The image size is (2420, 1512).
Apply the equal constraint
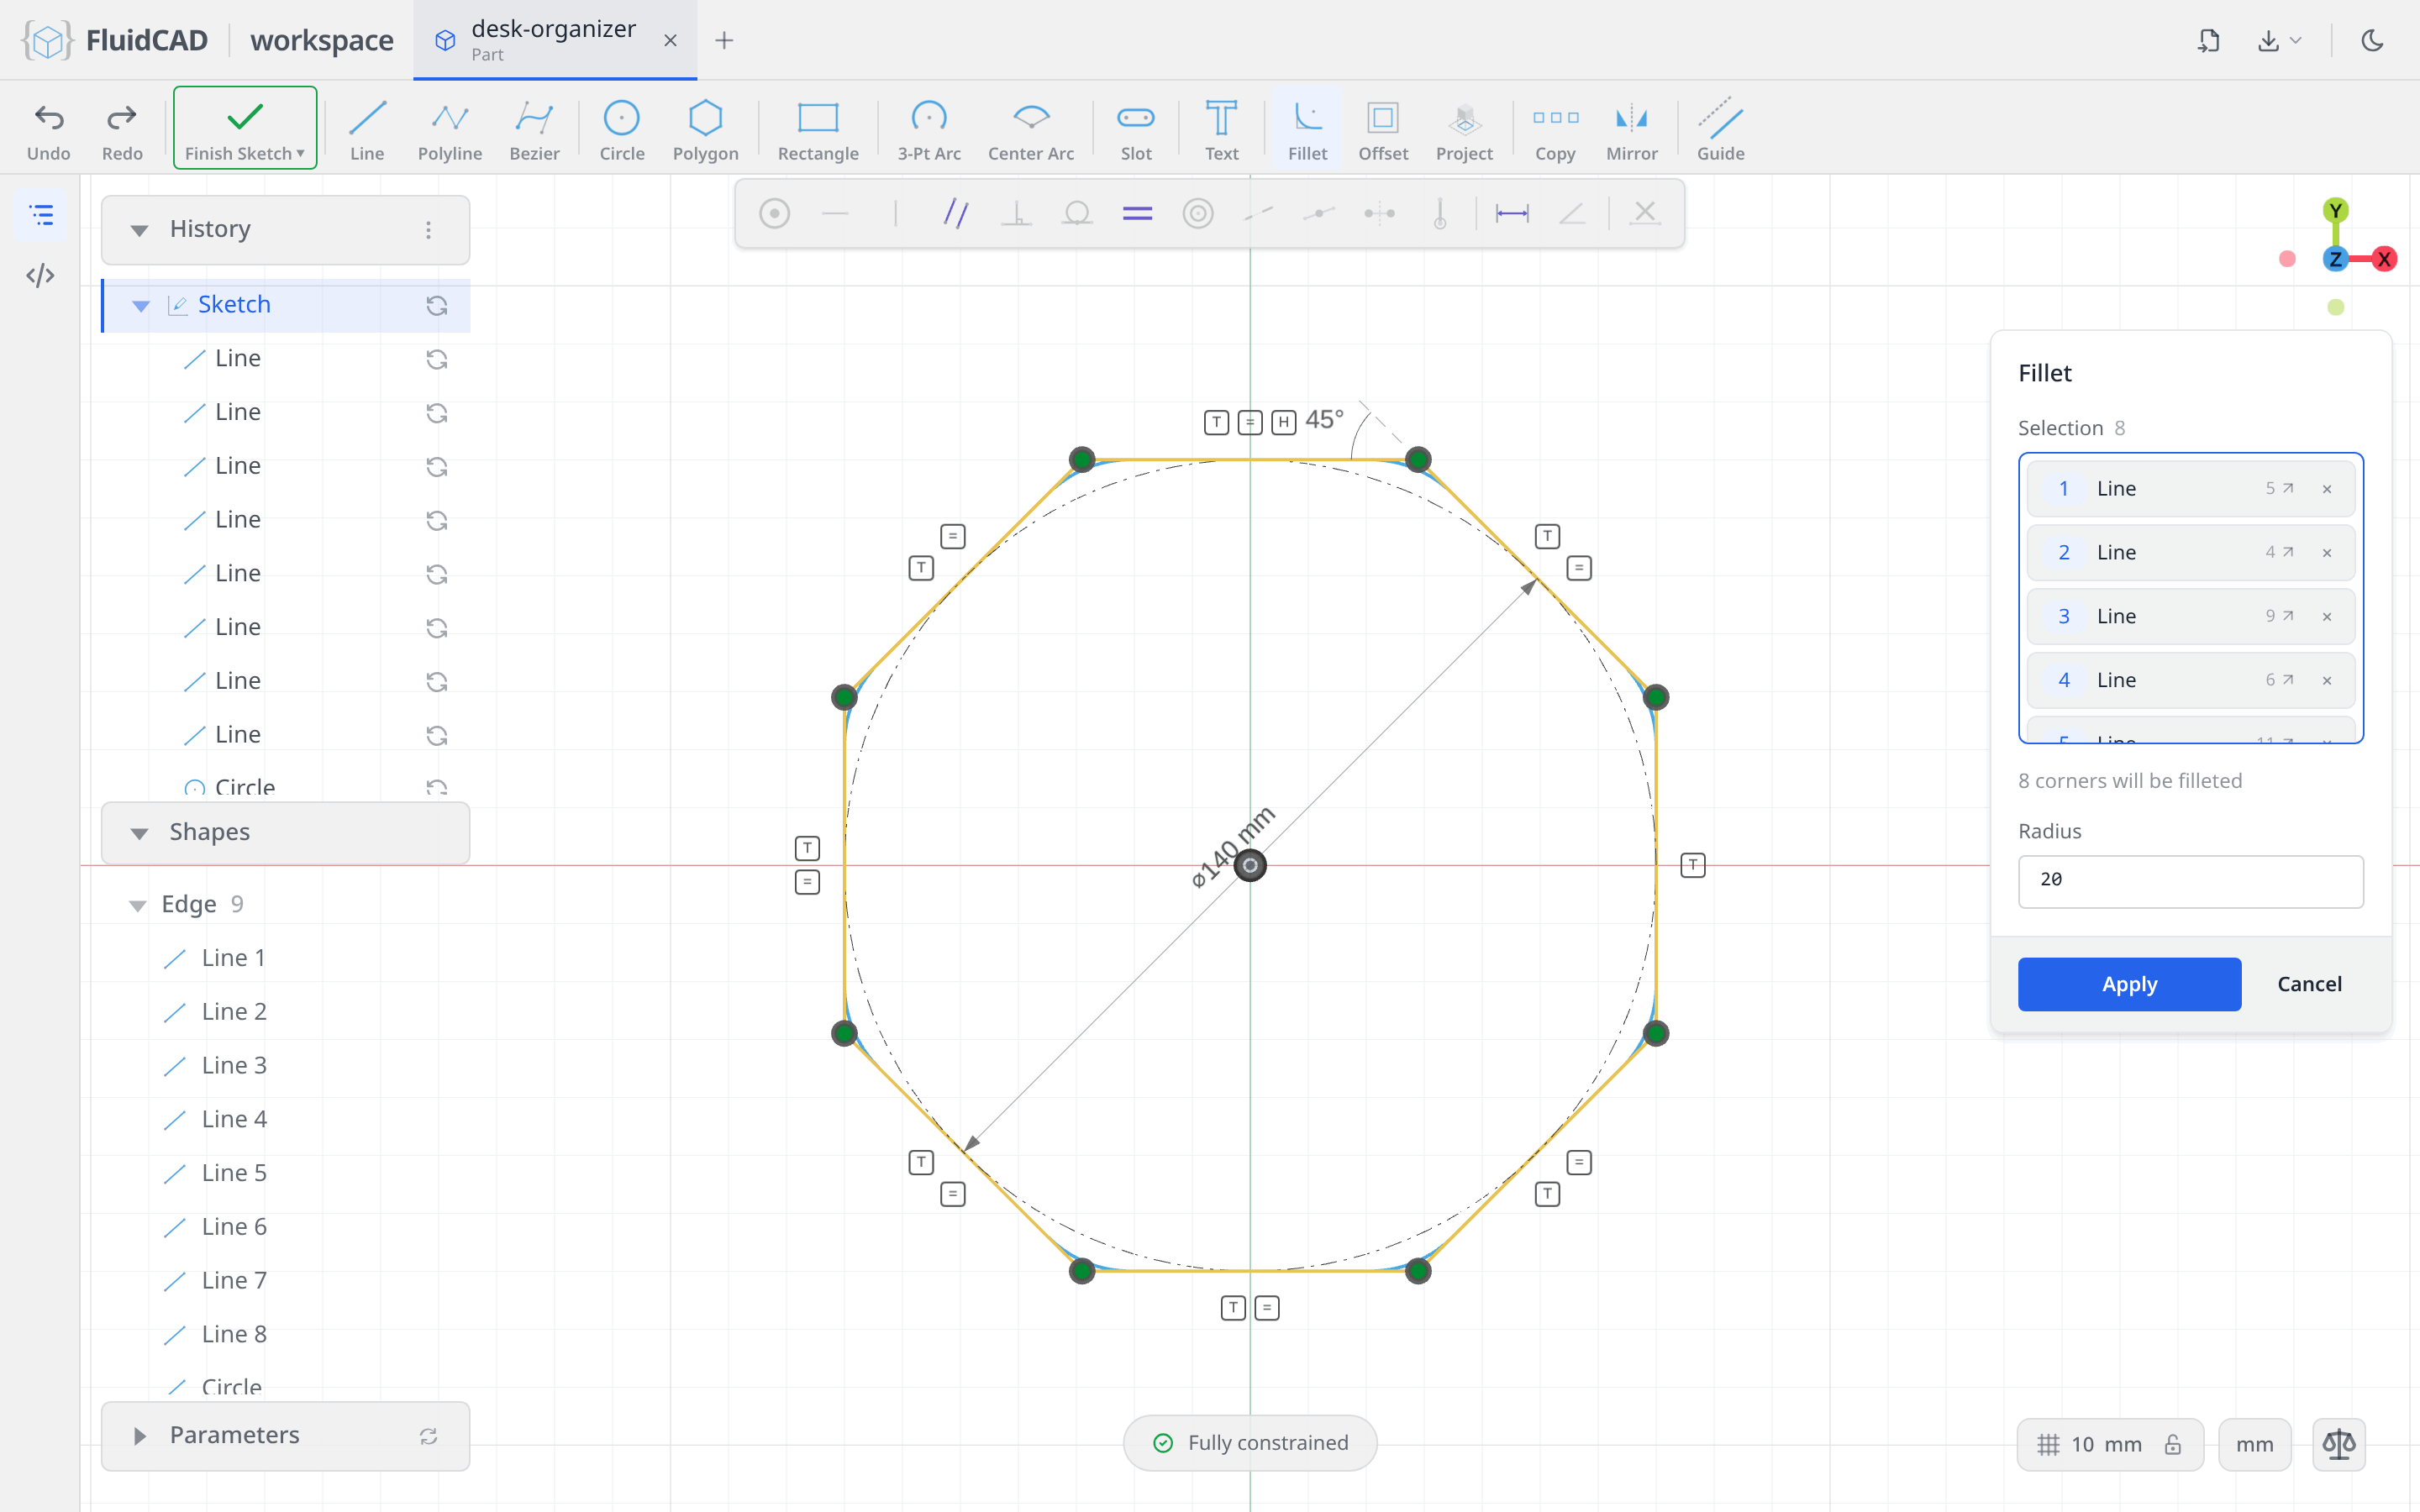click(1137, 213)
